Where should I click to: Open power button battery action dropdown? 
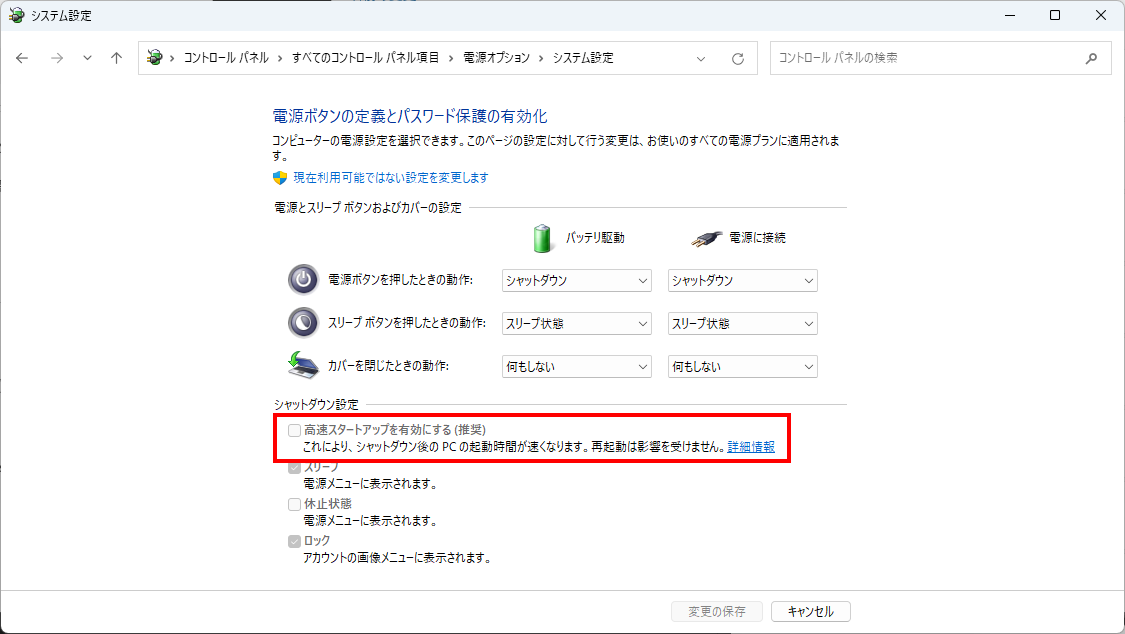(576, 280)
